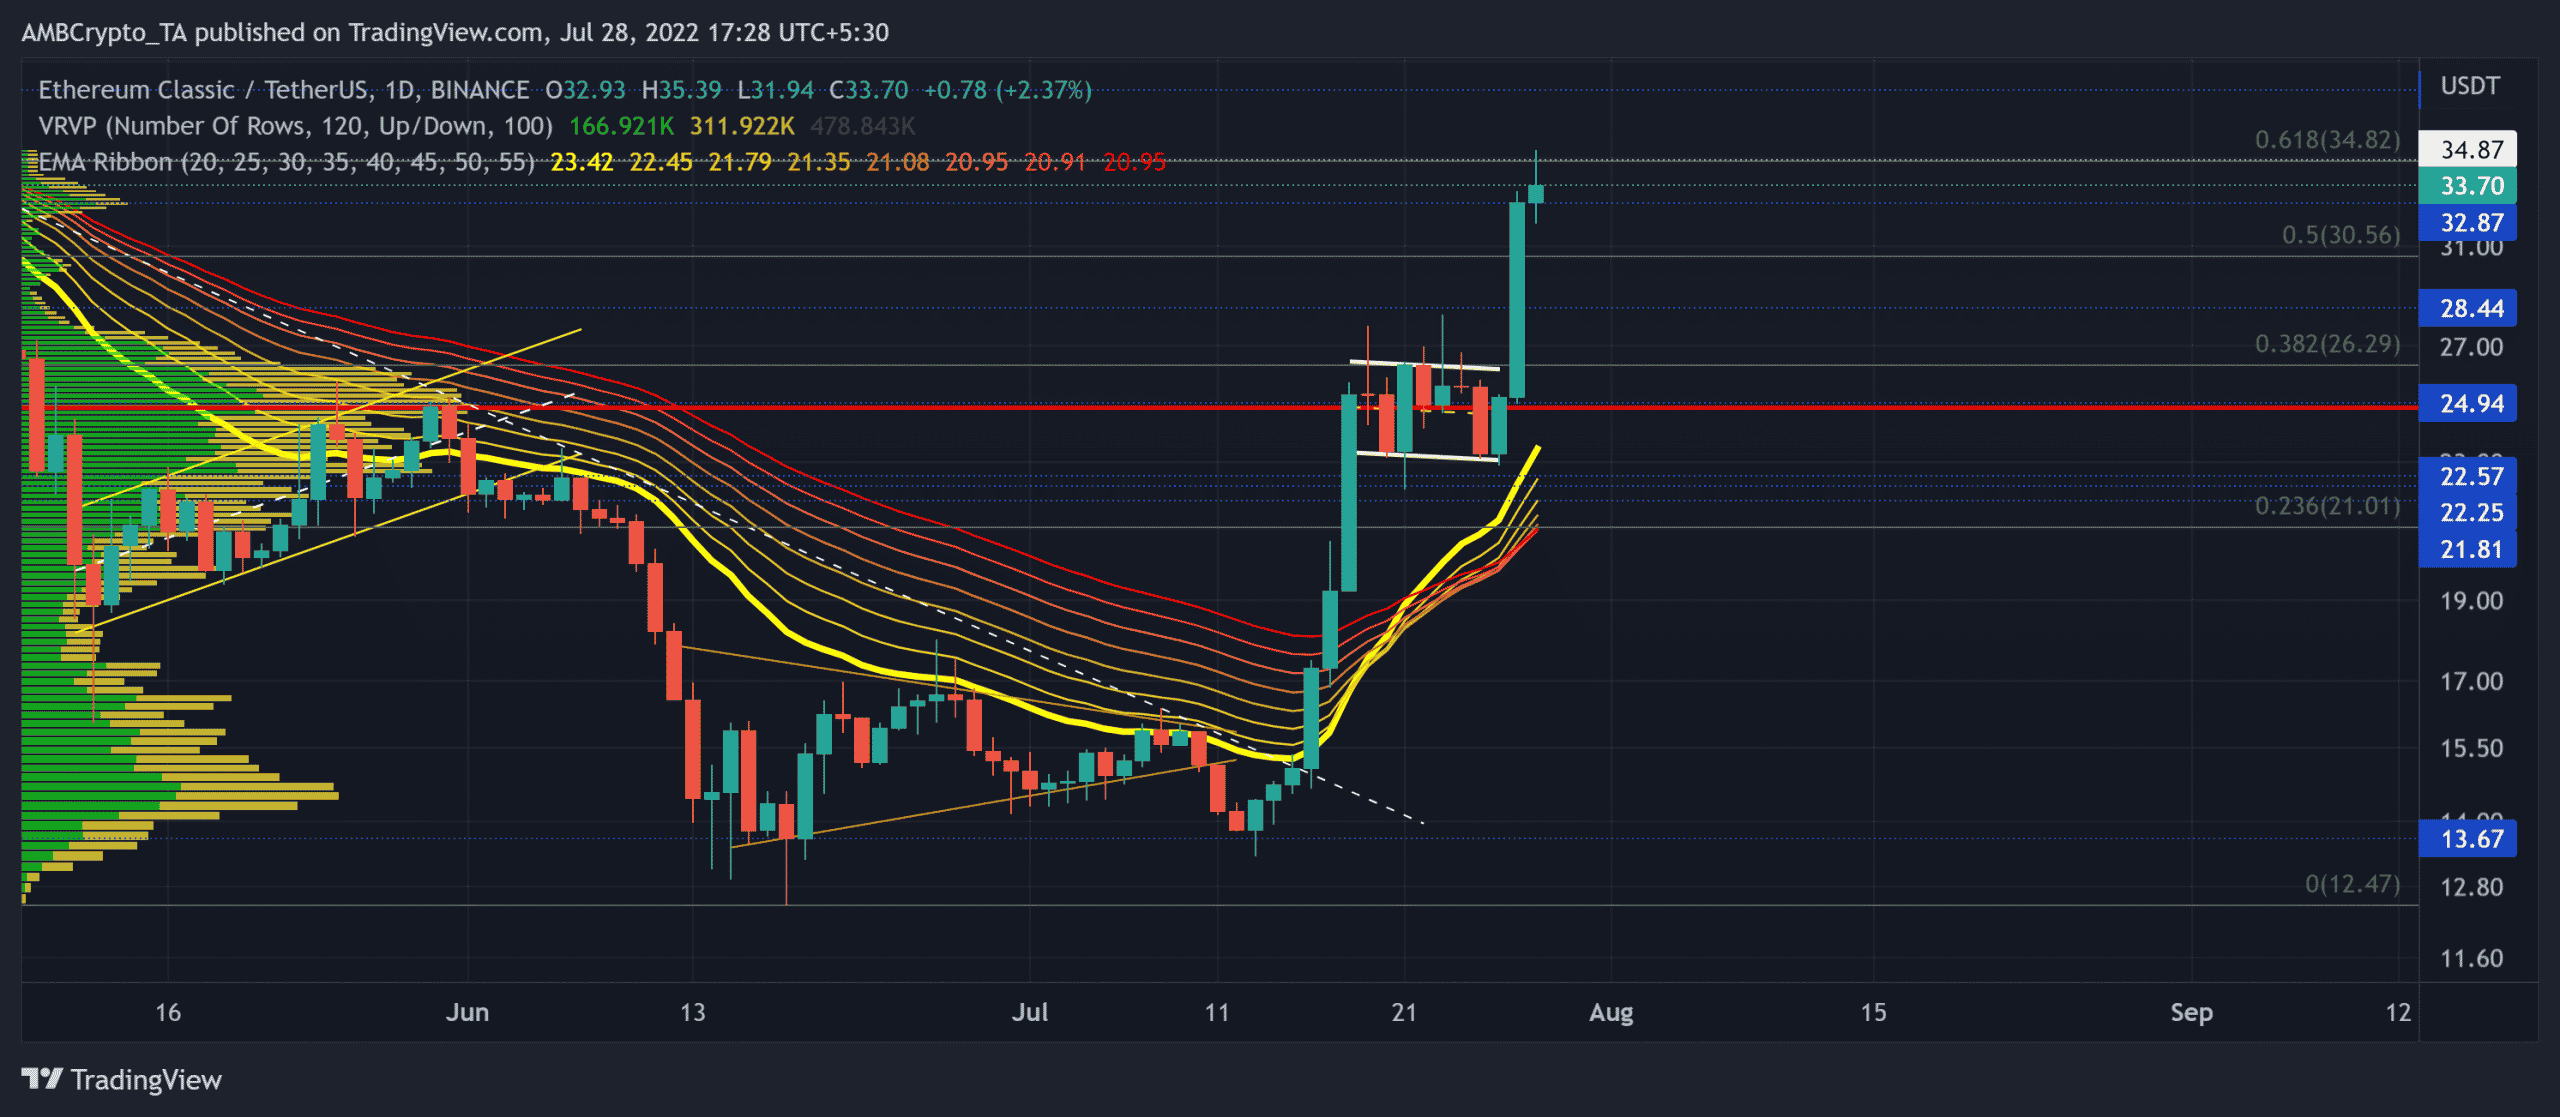
Task: Click the Jul label on time axis
Action: [x=1030, y=1012]
